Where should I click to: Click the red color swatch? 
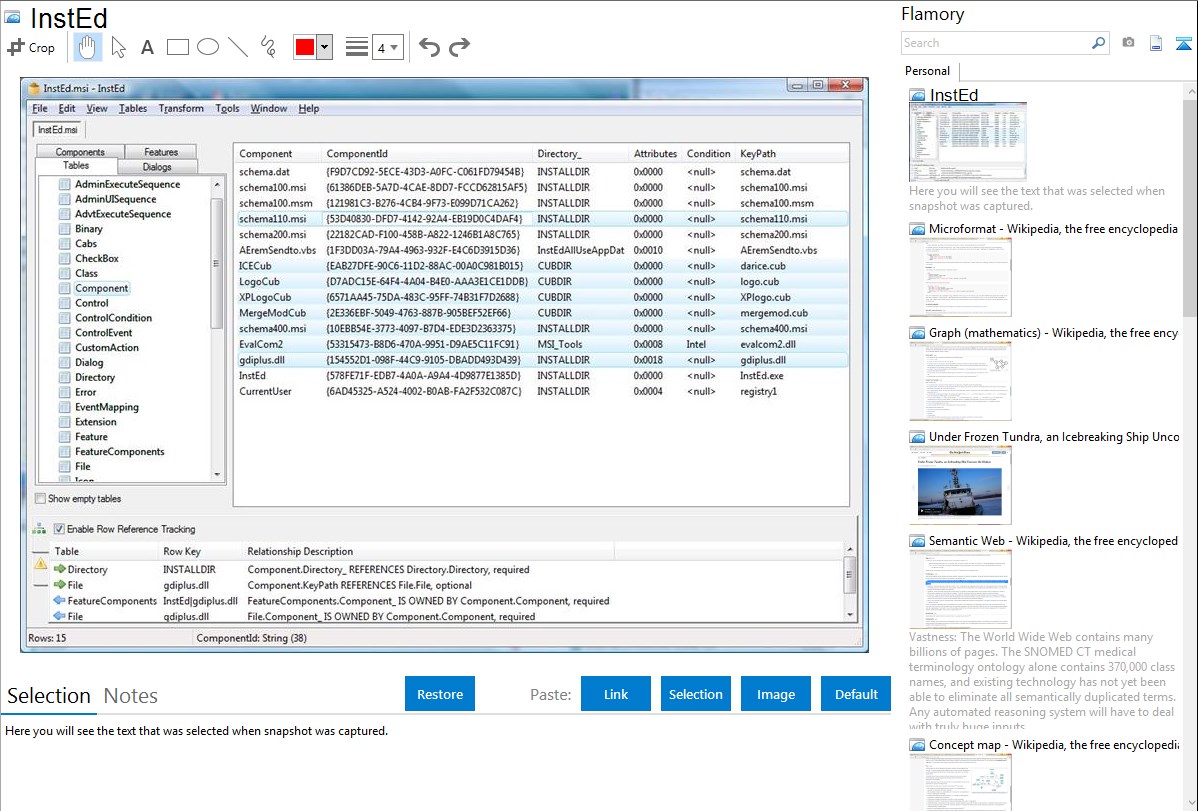point(305,47)
